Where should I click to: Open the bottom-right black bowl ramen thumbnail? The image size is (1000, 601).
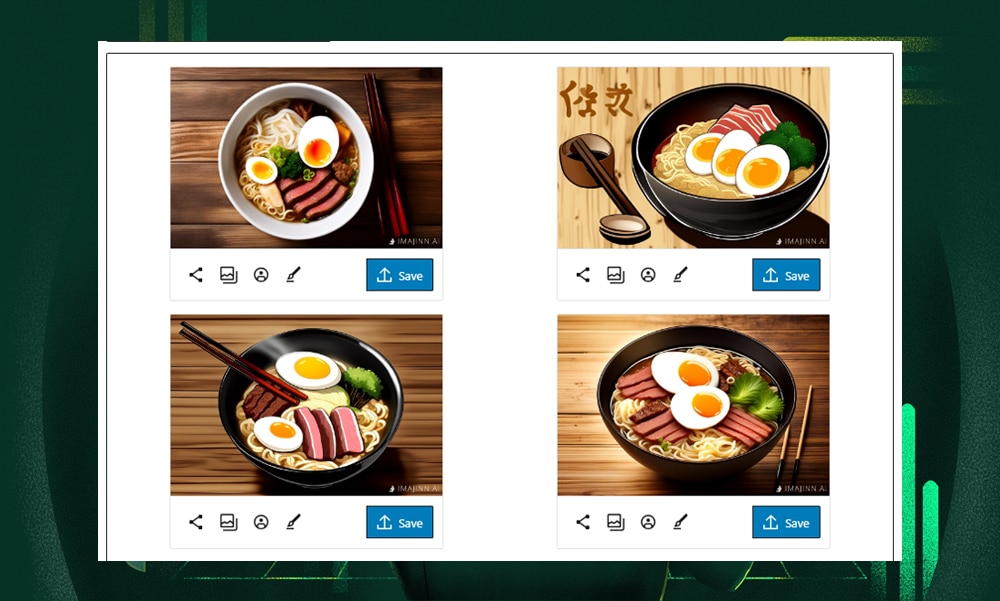(x=693, y=404)
